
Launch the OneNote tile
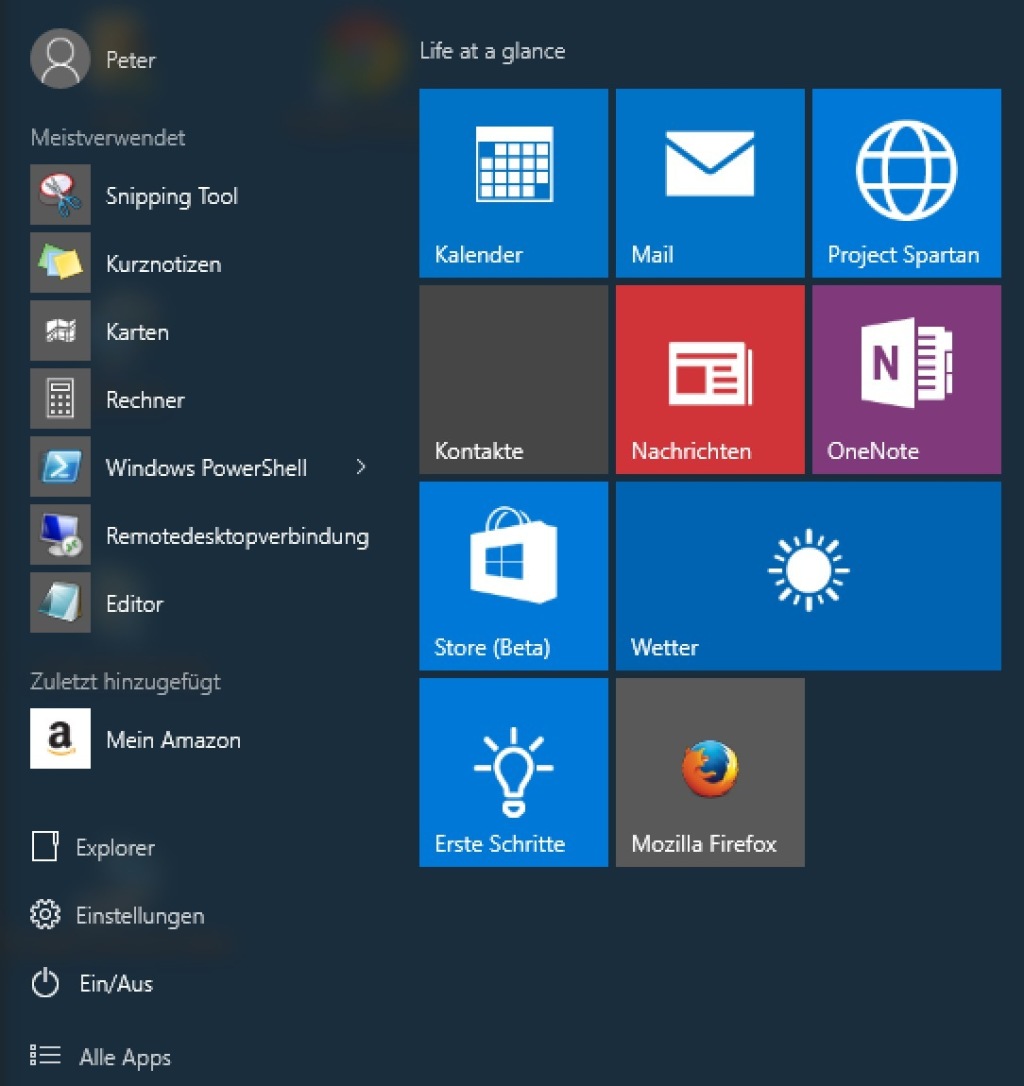tap(906, 380)
